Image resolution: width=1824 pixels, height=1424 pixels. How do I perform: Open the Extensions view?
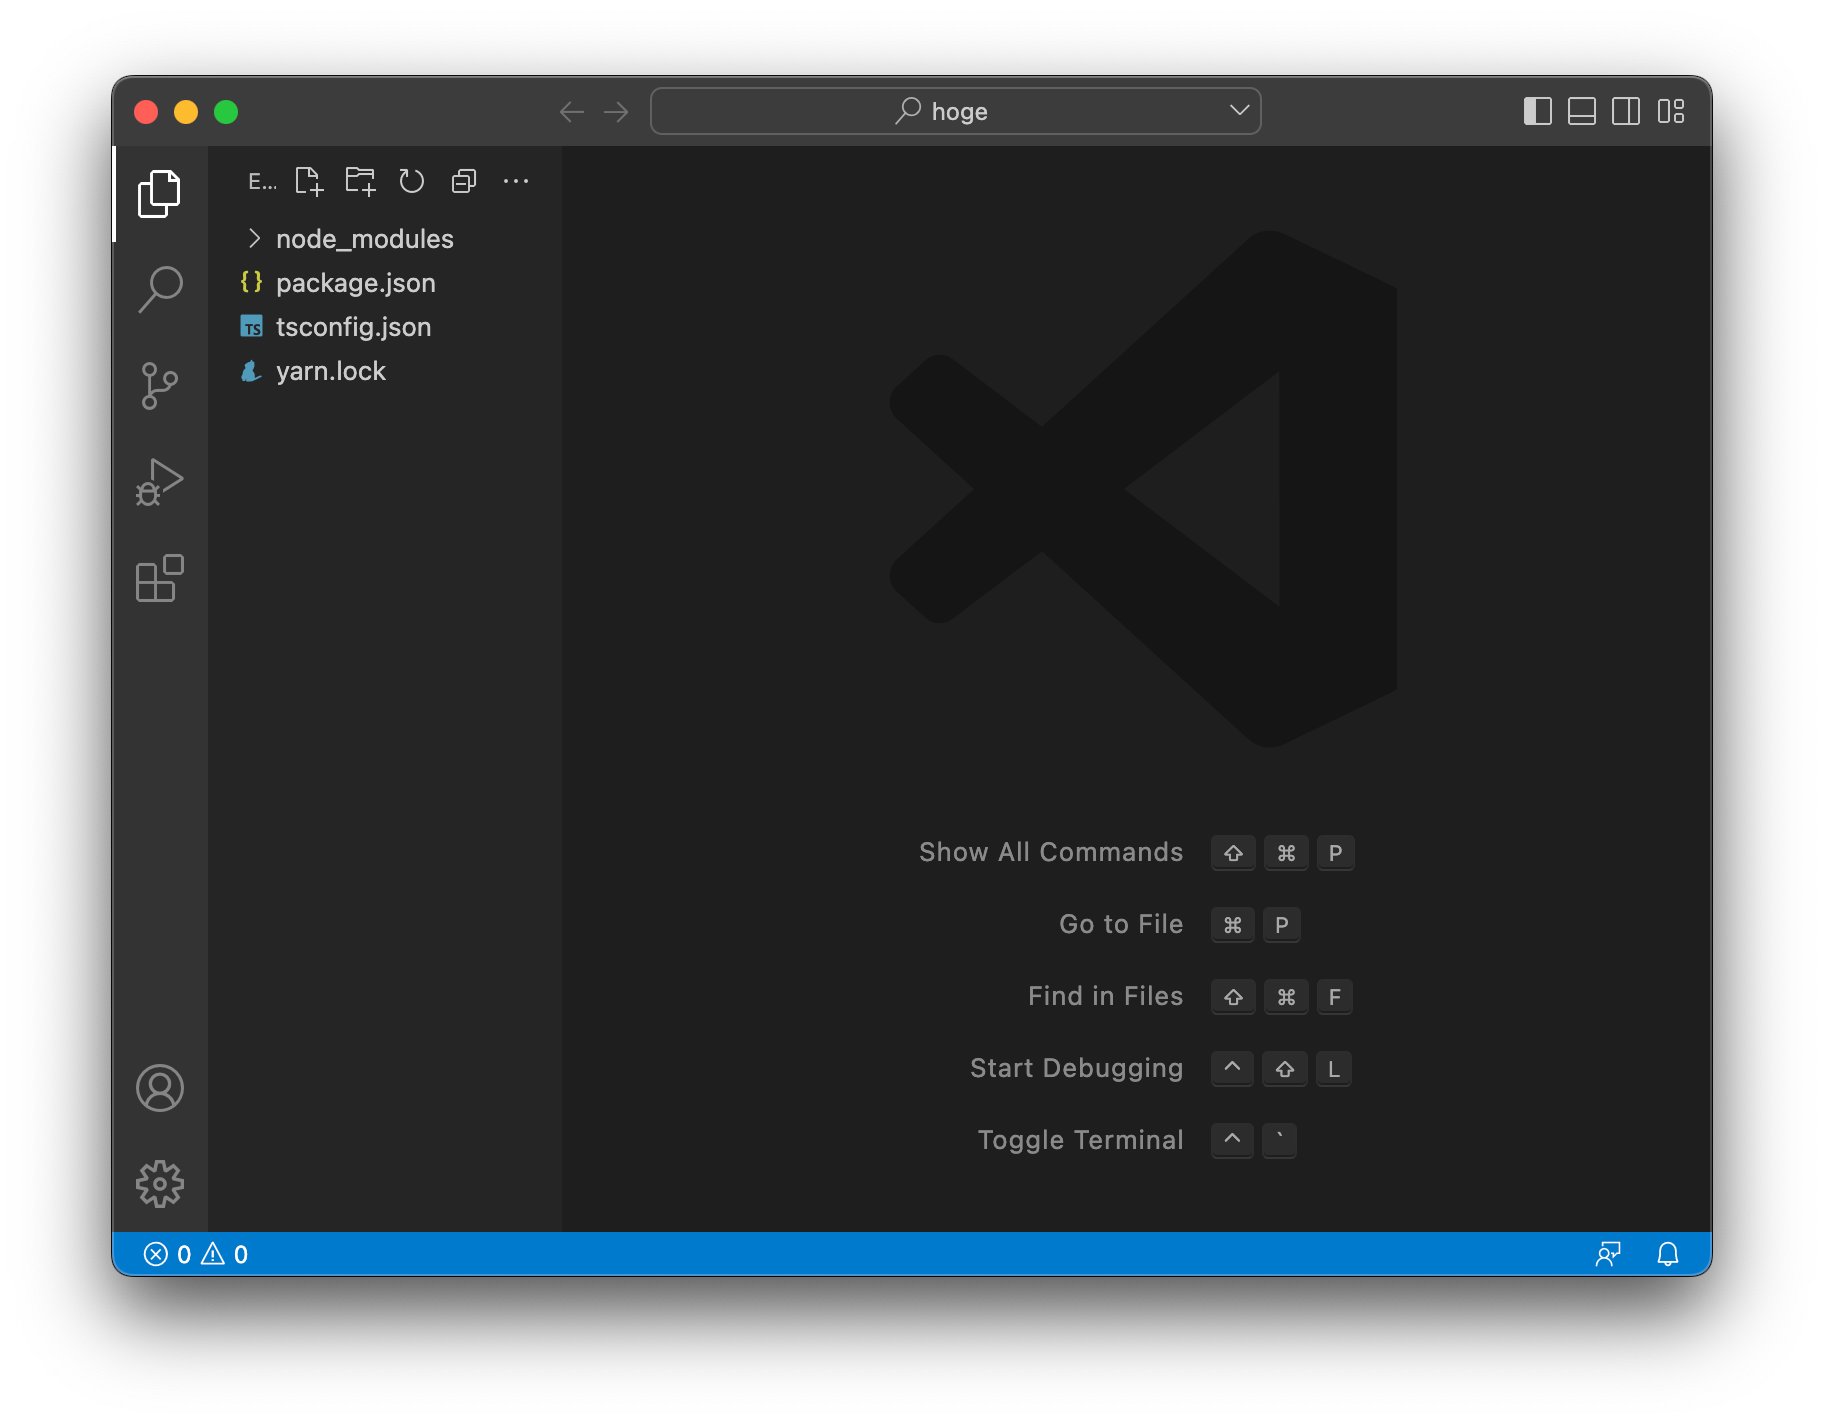pos(159,578)
